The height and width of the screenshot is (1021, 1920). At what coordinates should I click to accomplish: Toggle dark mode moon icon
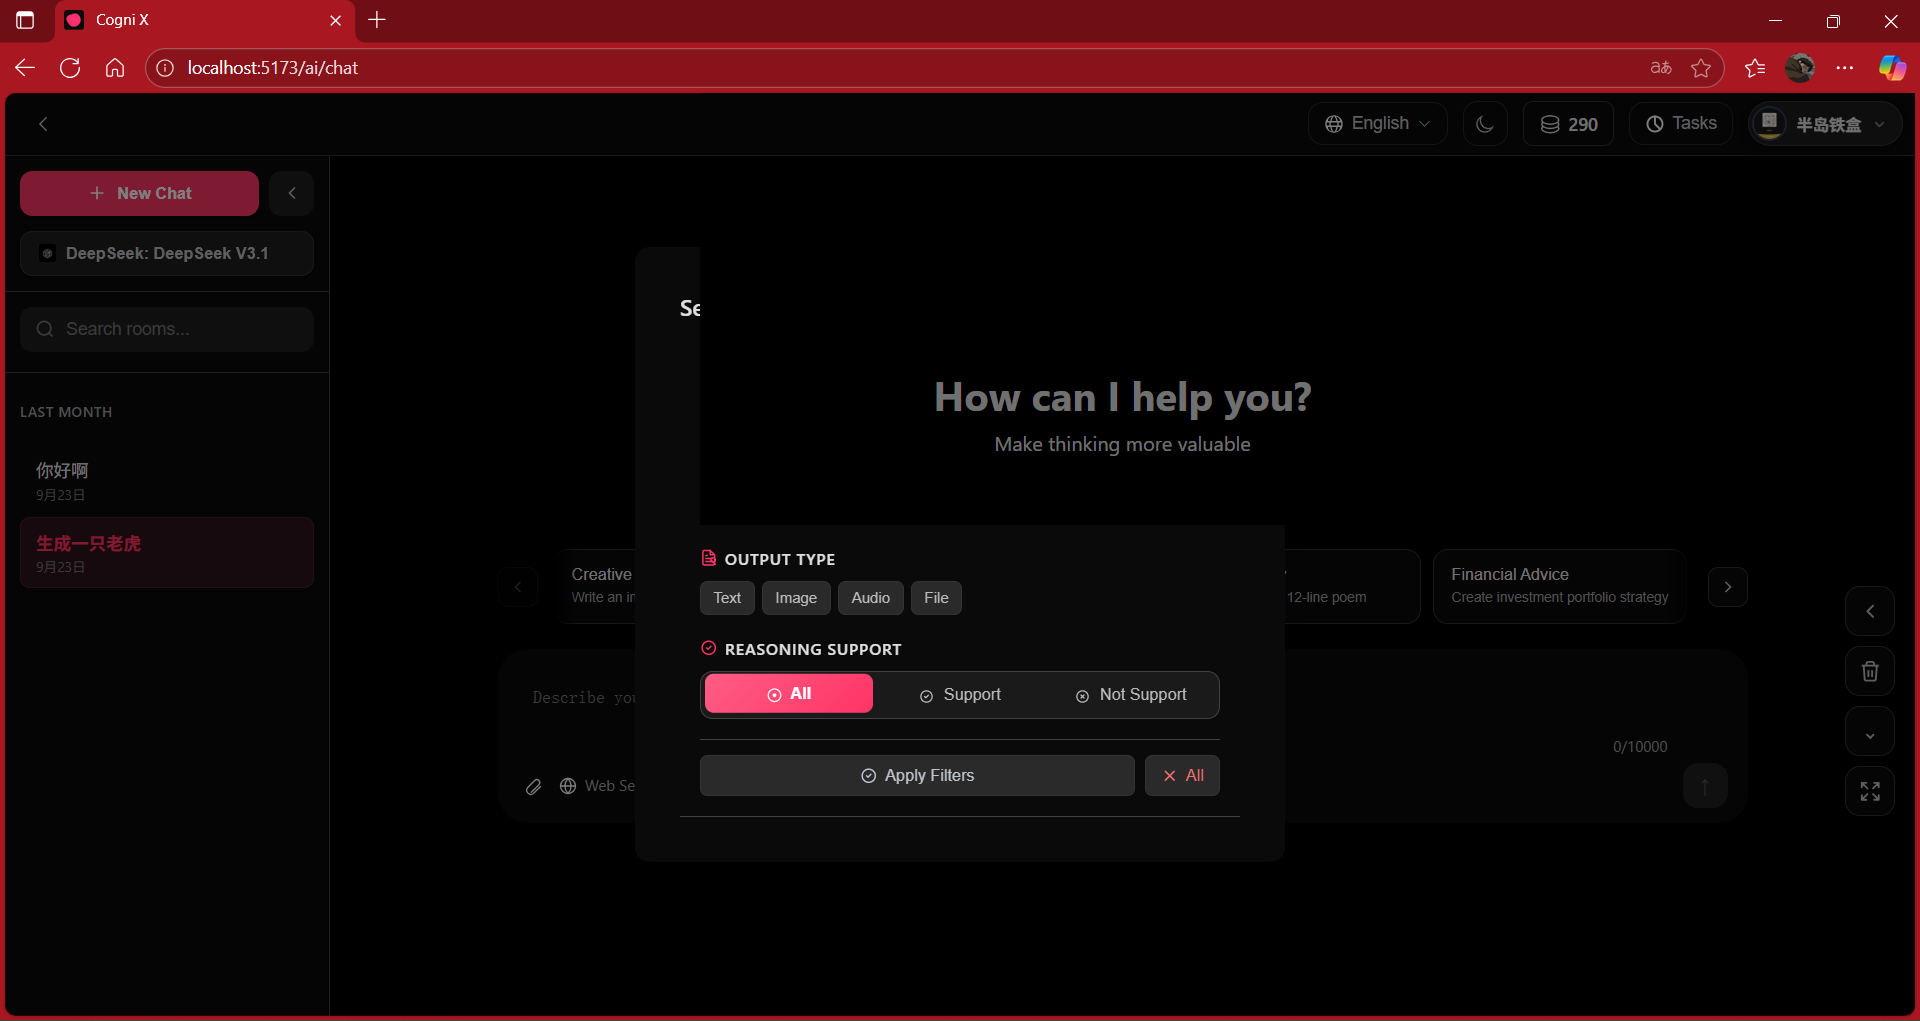(x=1485, y=124)
